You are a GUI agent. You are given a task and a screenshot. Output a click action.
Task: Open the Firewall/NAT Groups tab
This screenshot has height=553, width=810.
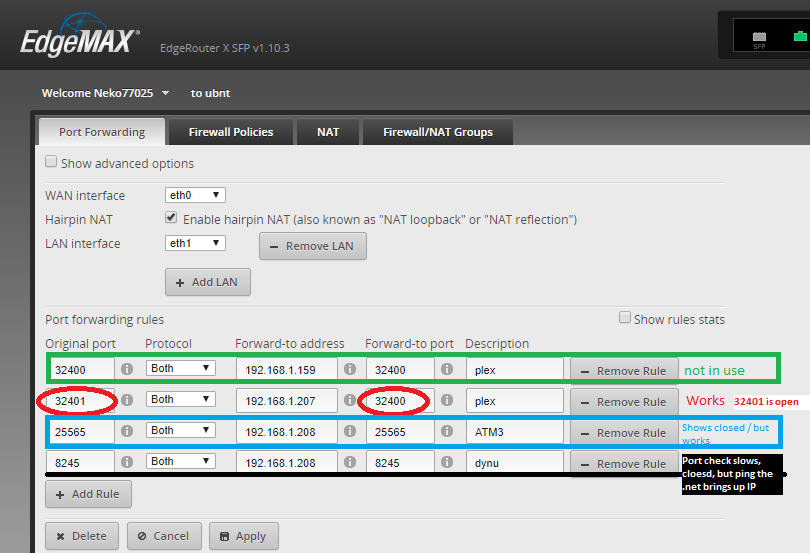439,131
